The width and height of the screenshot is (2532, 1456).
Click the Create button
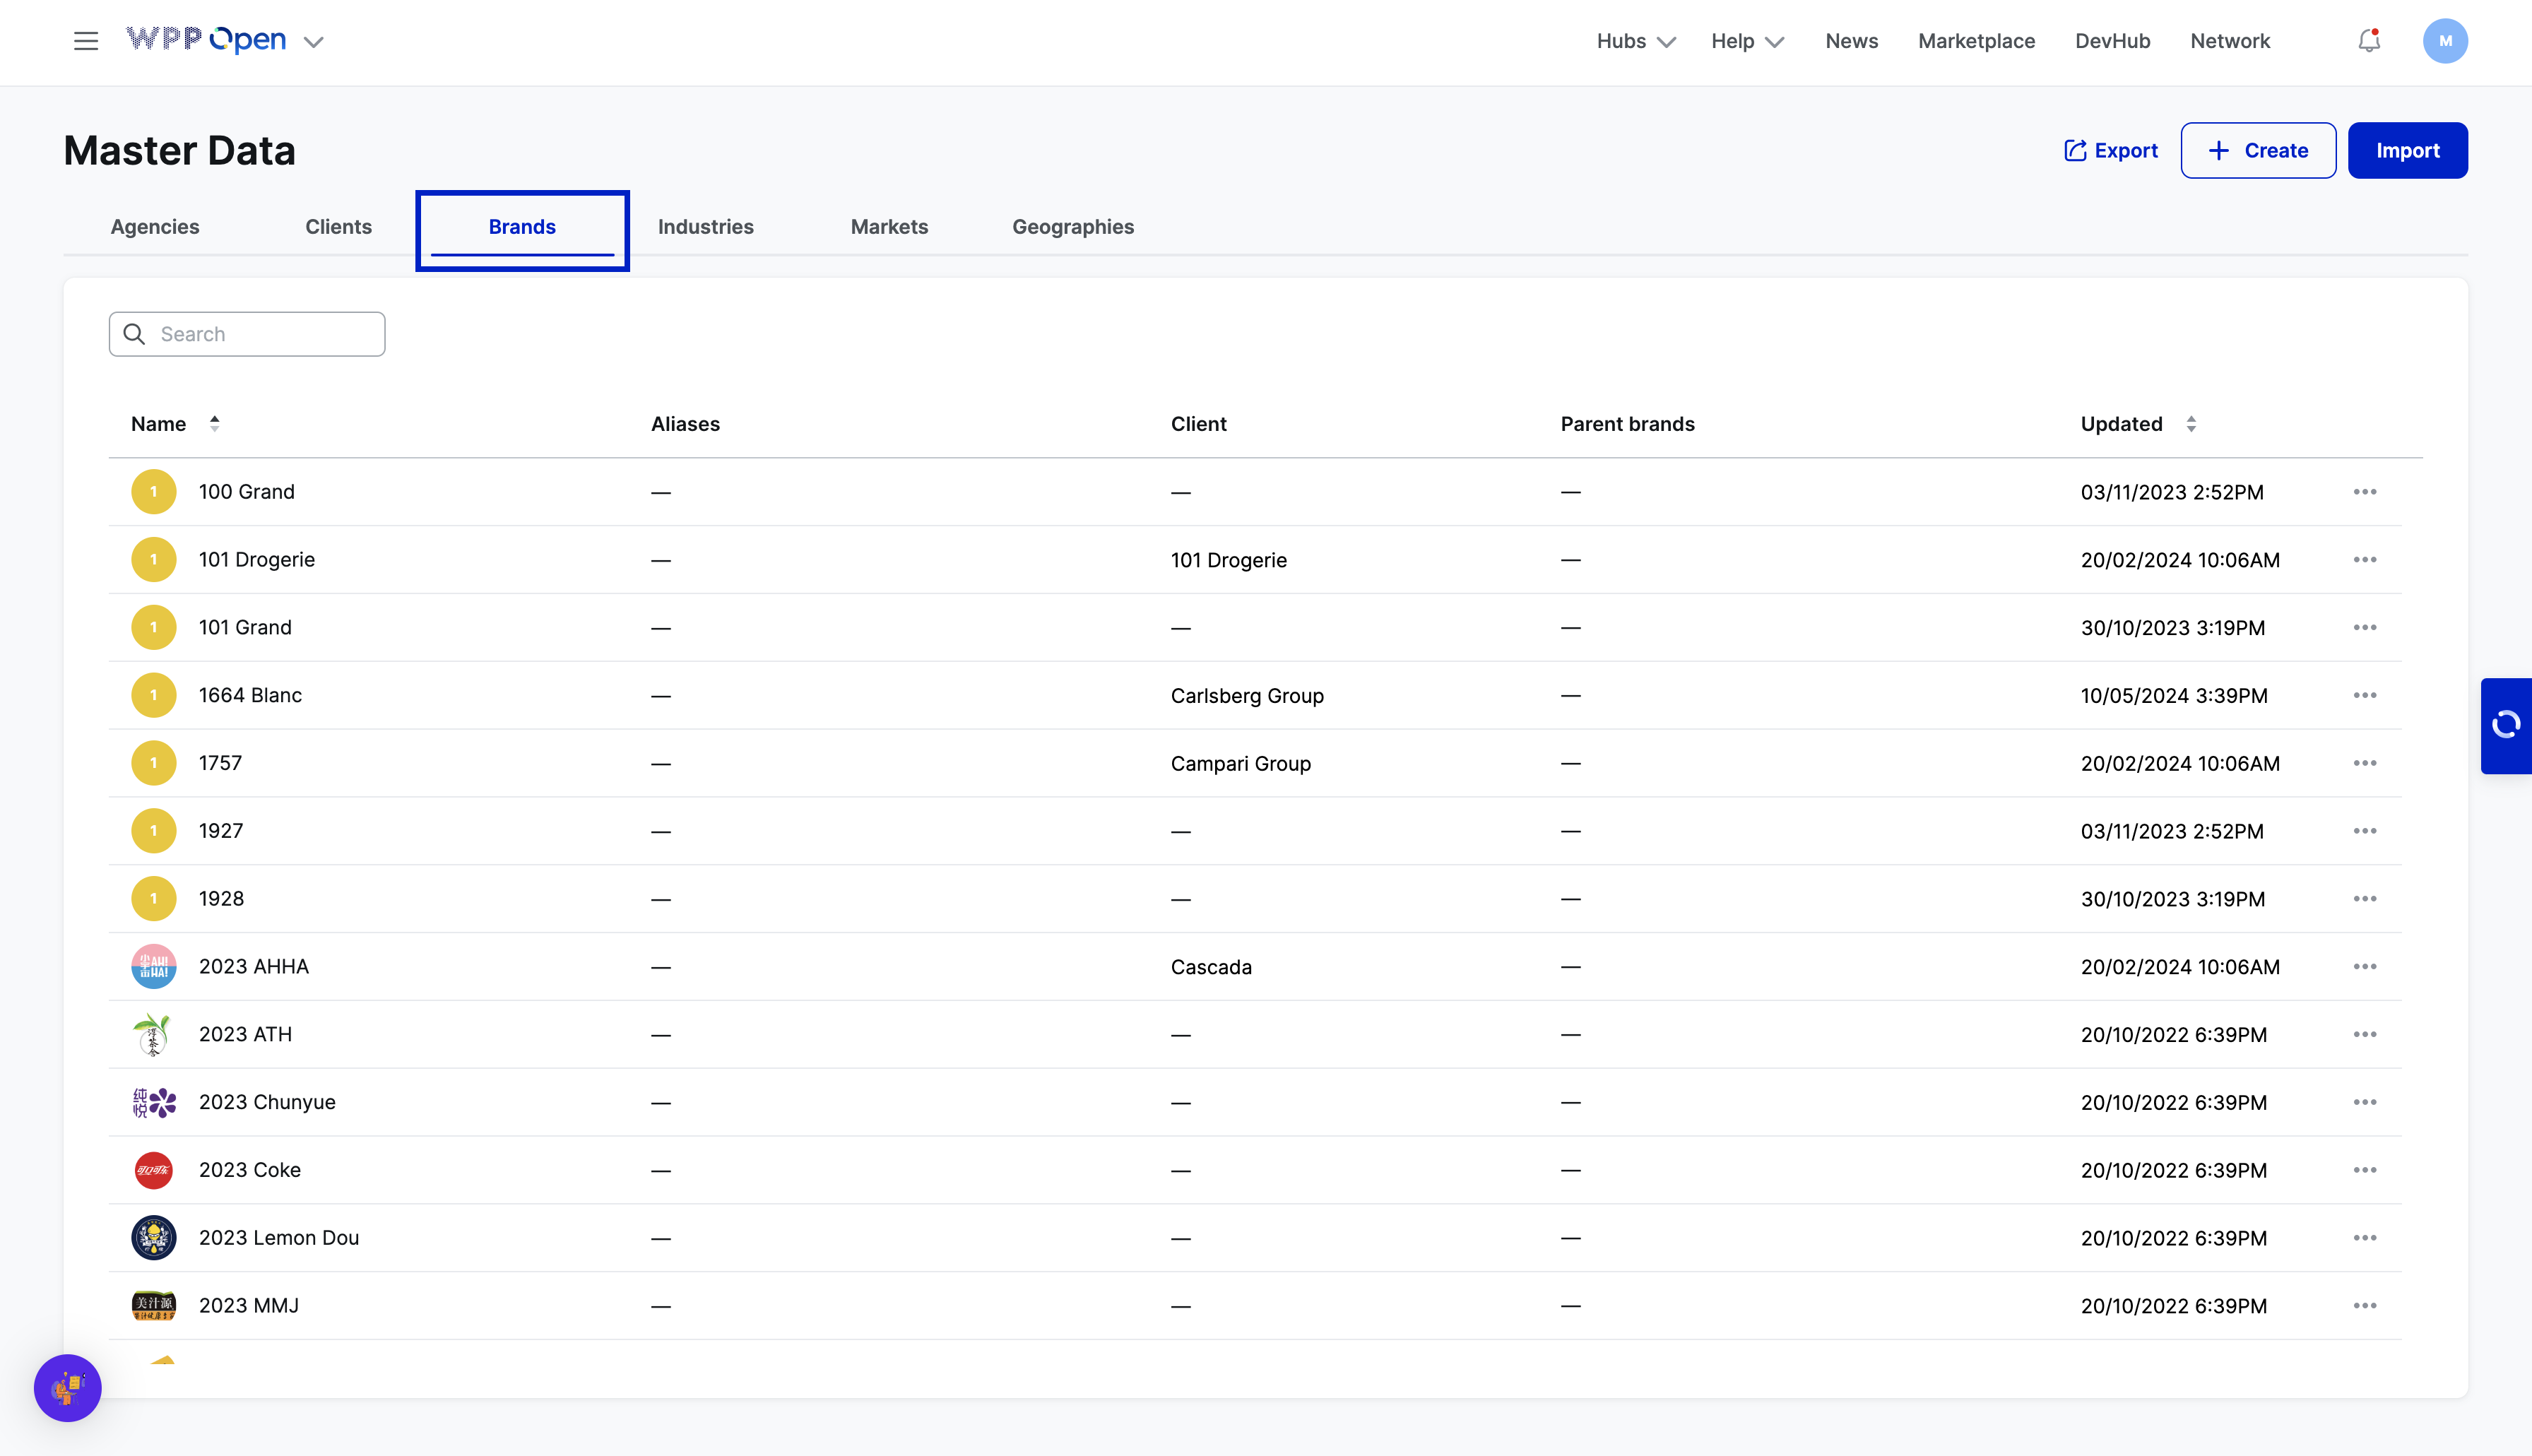click(x=2257, y=151)
